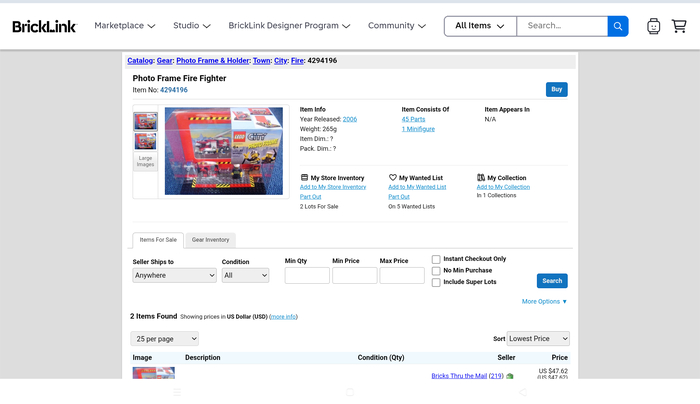
Task: Enable Instant Checkout Only checkbox
Action: point(436,259)
